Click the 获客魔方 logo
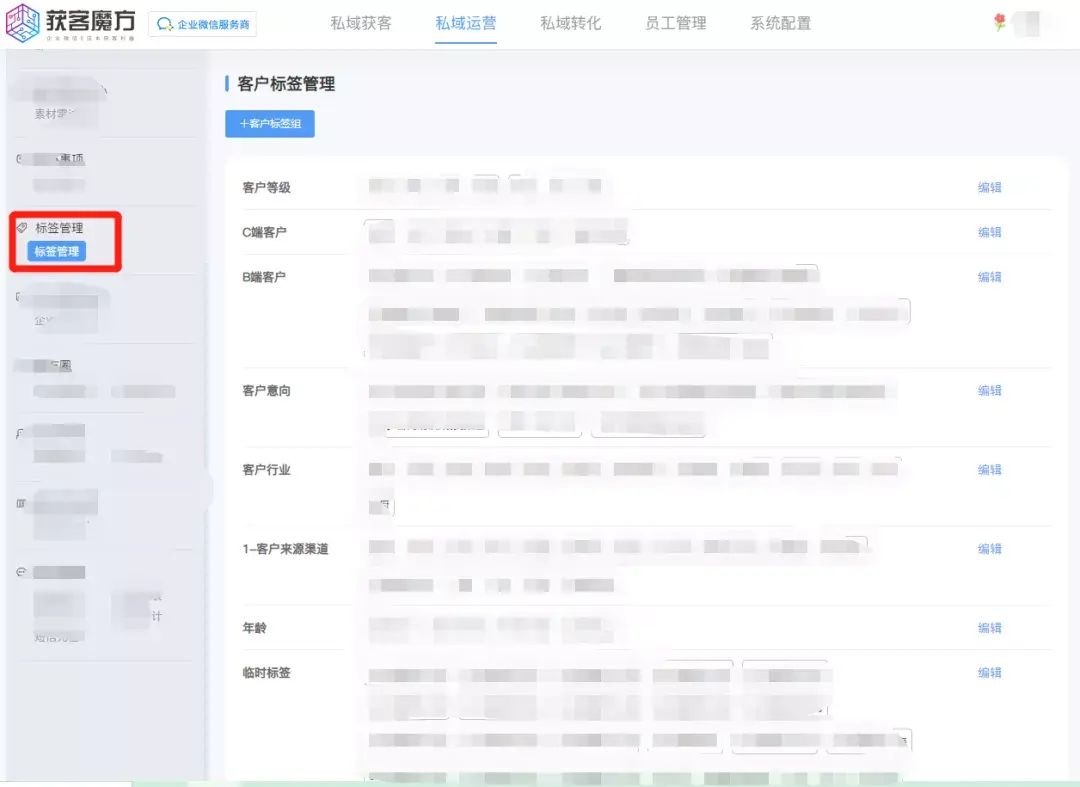This screenshot has width=1080, height=787. [x=71, y=24]
